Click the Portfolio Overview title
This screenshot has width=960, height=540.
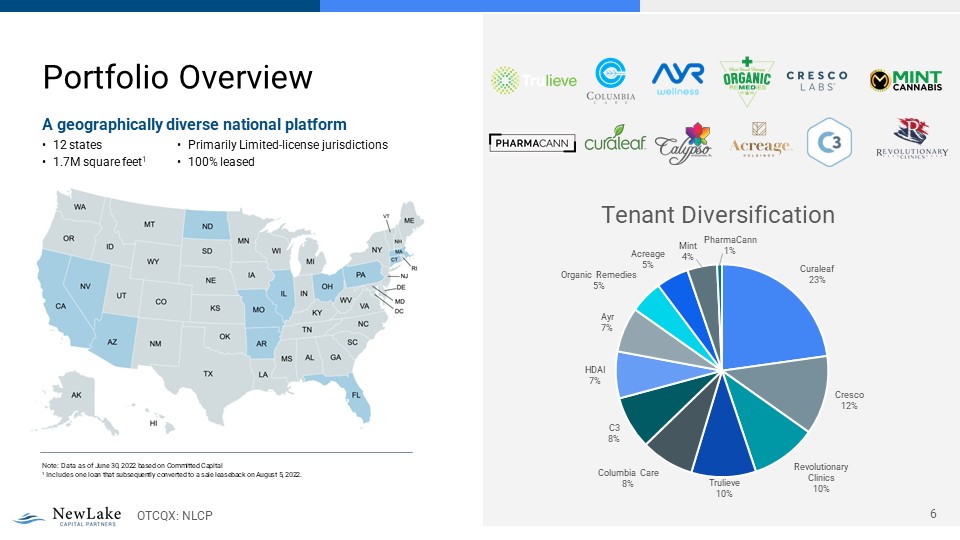pos(178,77)
